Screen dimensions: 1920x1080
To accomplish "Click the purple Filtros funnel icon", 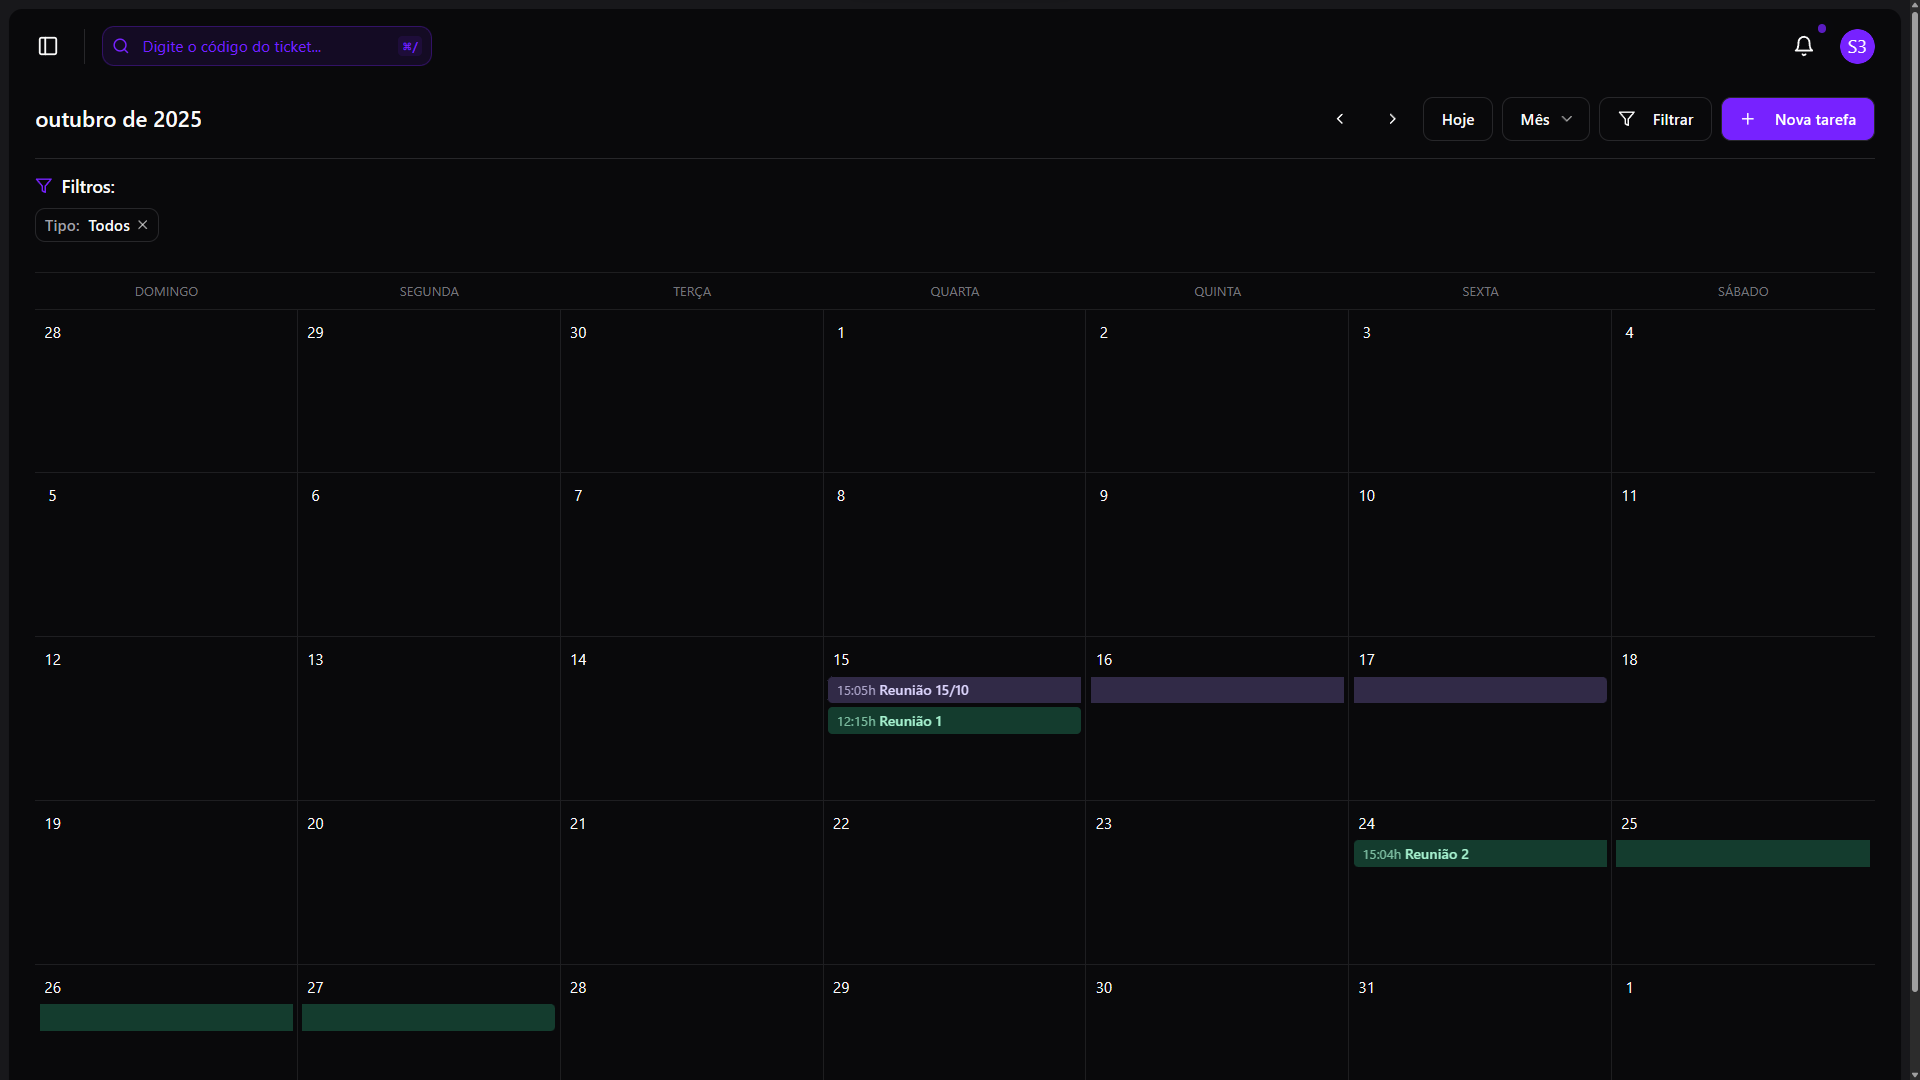I will (43, 186).
